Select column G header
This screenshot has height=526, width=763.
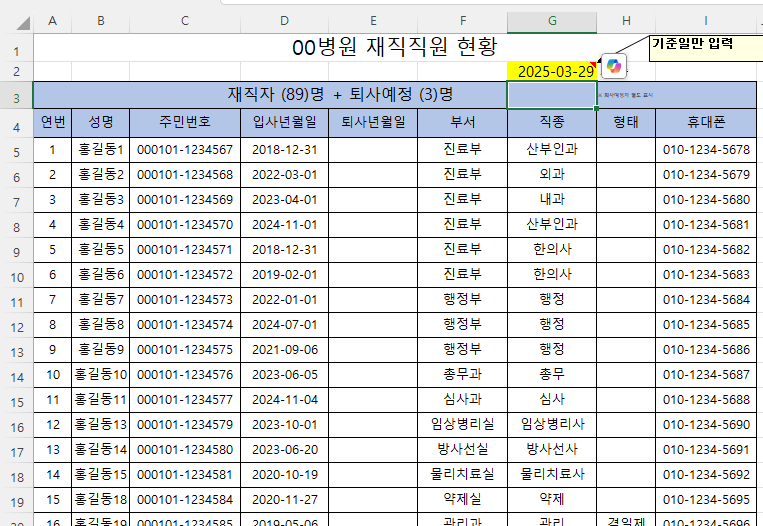tap(552, 20)
